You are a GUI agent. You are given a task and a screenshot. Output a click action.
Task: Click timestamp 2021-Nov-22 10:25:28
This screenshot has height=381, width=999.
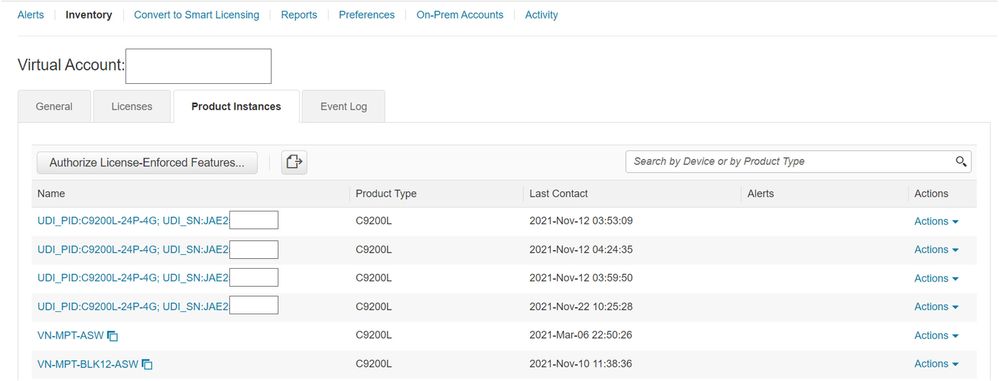pos(580,306)
